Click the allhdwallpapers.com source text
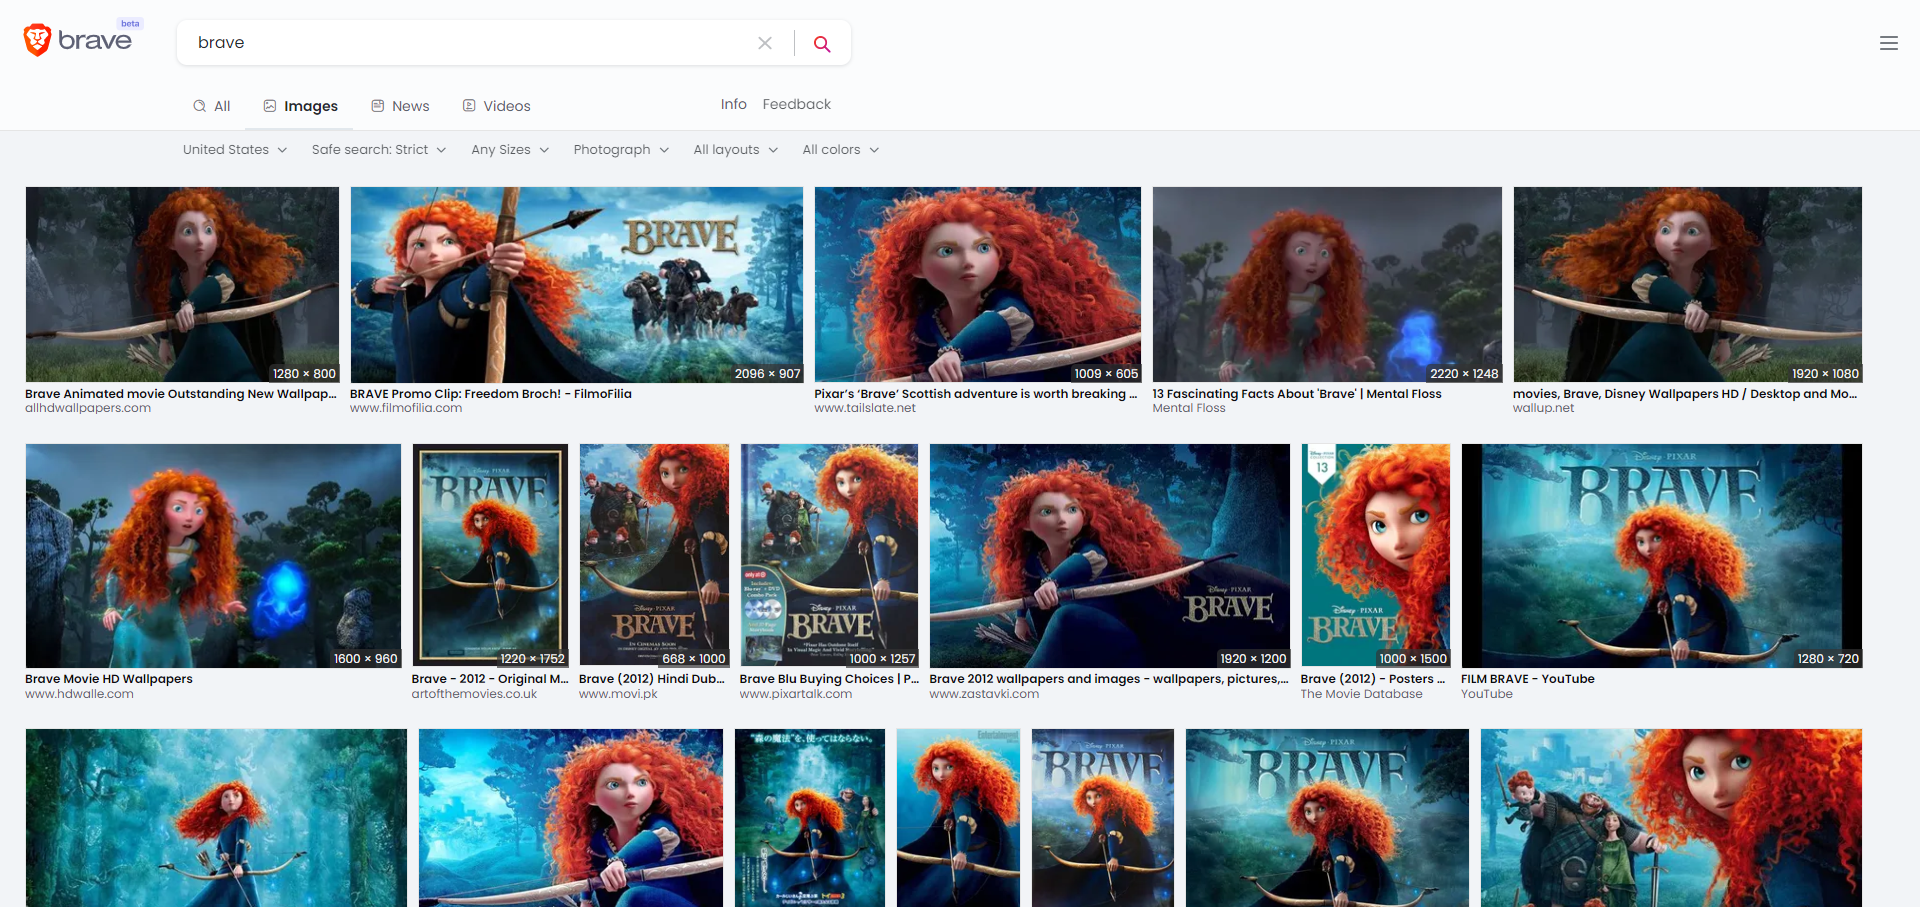The image size is (1920, 907). pyautogui.click(x=88, y=408)
